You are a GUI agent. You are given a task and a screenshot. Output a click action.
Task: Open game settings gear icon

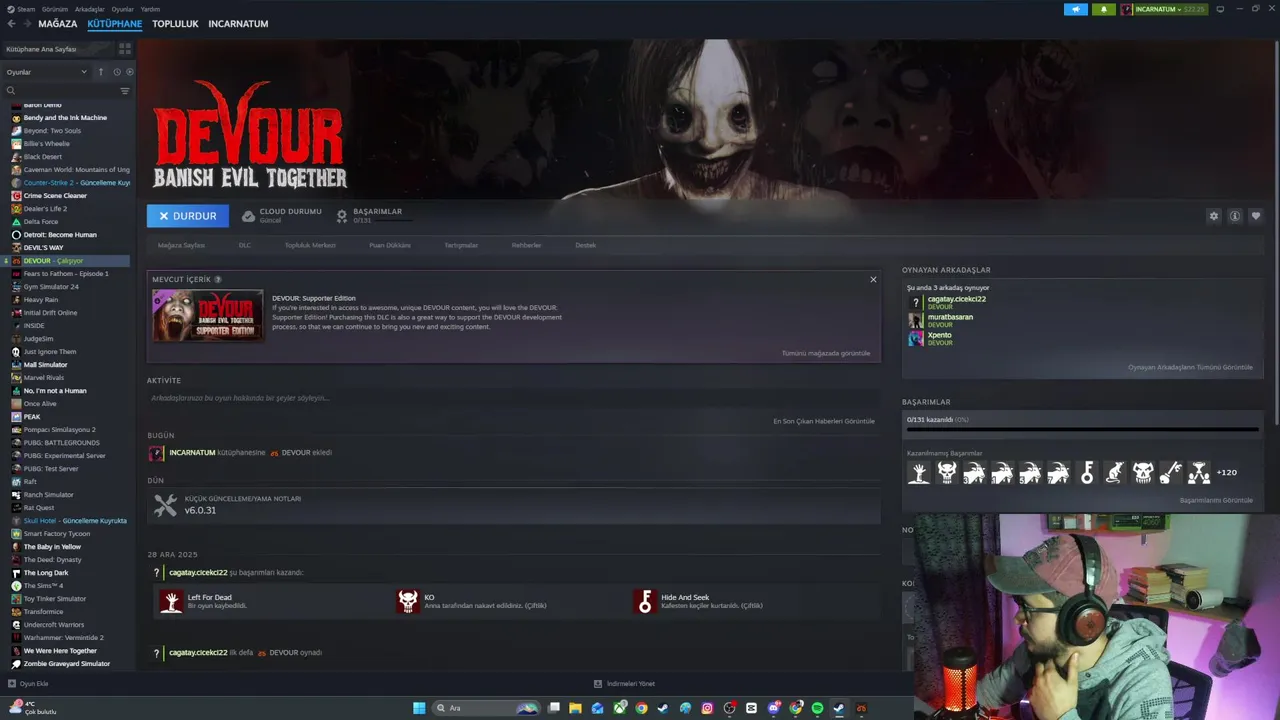point(1214,216)
